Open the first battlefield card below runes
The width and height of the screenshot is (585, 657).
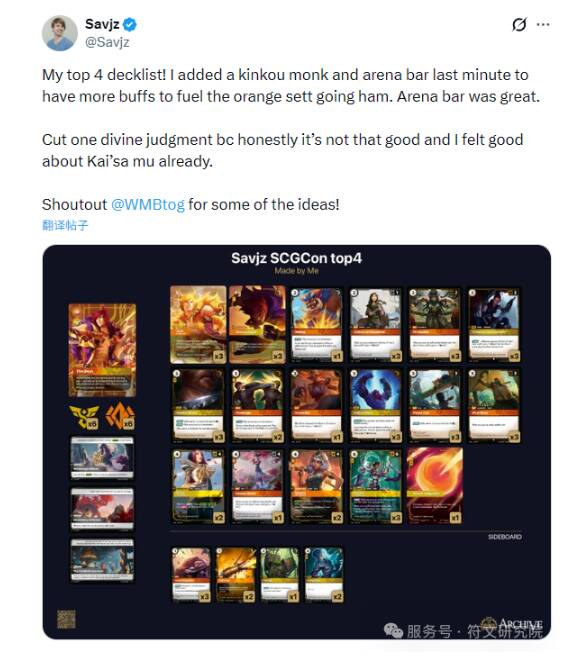click(102, 458)
